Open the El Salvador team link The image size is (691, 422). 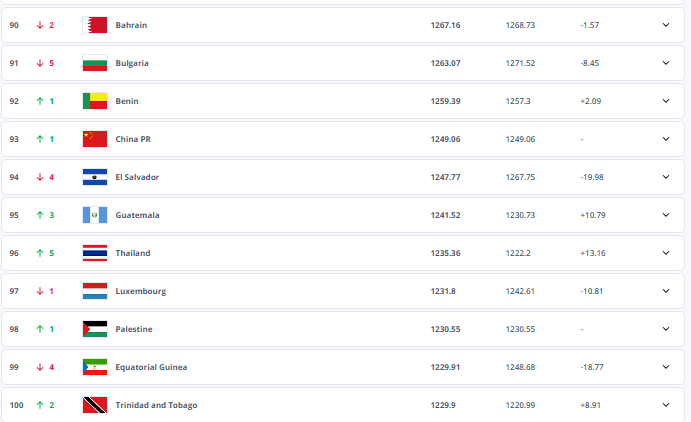tap(137, 177)
